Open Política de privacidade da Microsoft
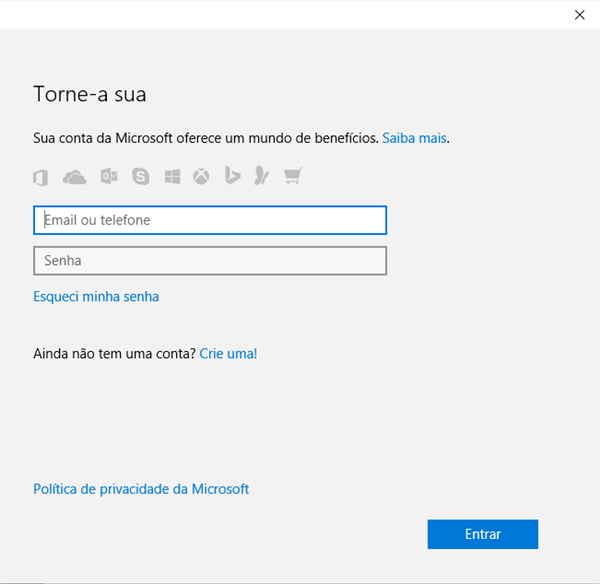The image size is (600, 584). pos(141,489)
